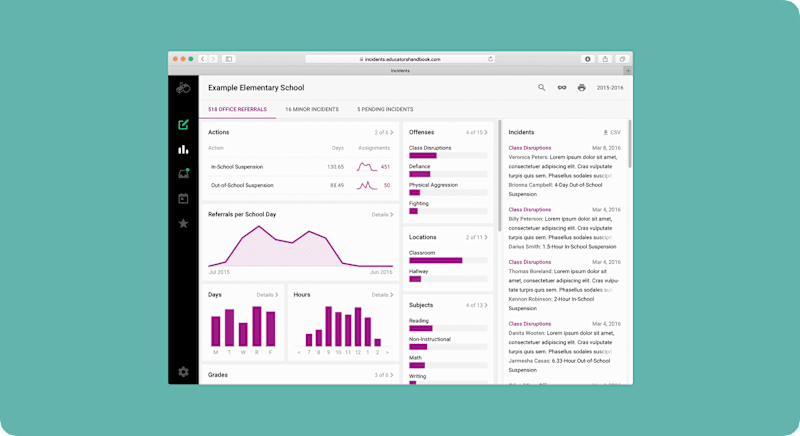800x436 pixels.
Task: Expand Locations via '2 of 11' chevron
Action: [477, 238]
